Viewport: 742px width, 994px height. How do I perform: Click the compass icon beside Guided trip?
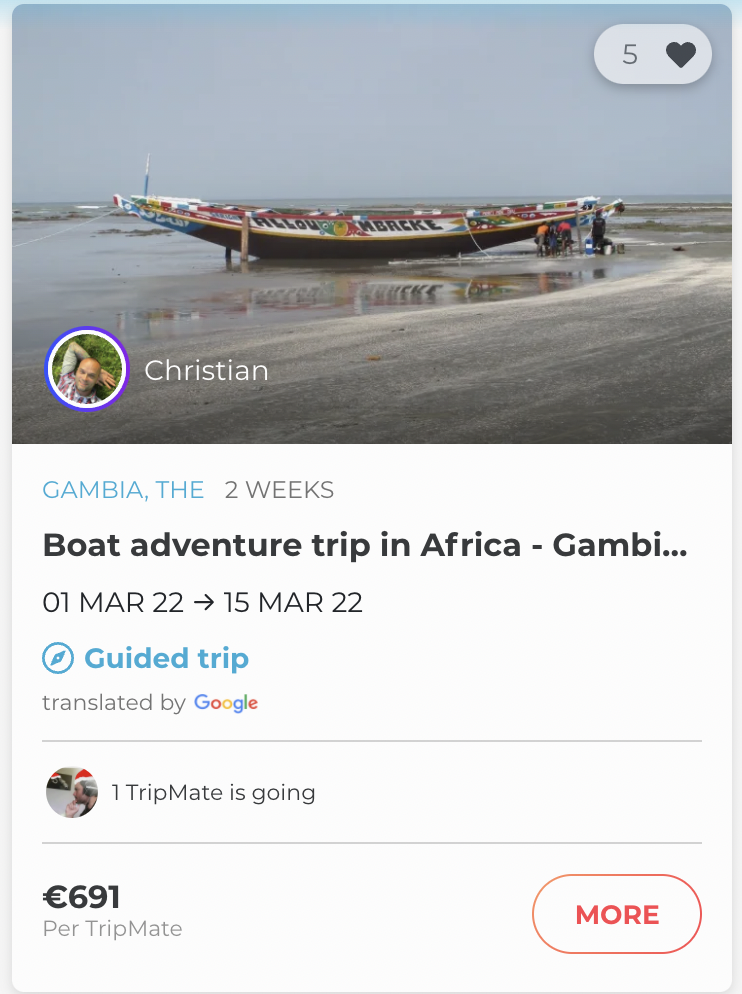pyautogui.click(x=58, y=659)
